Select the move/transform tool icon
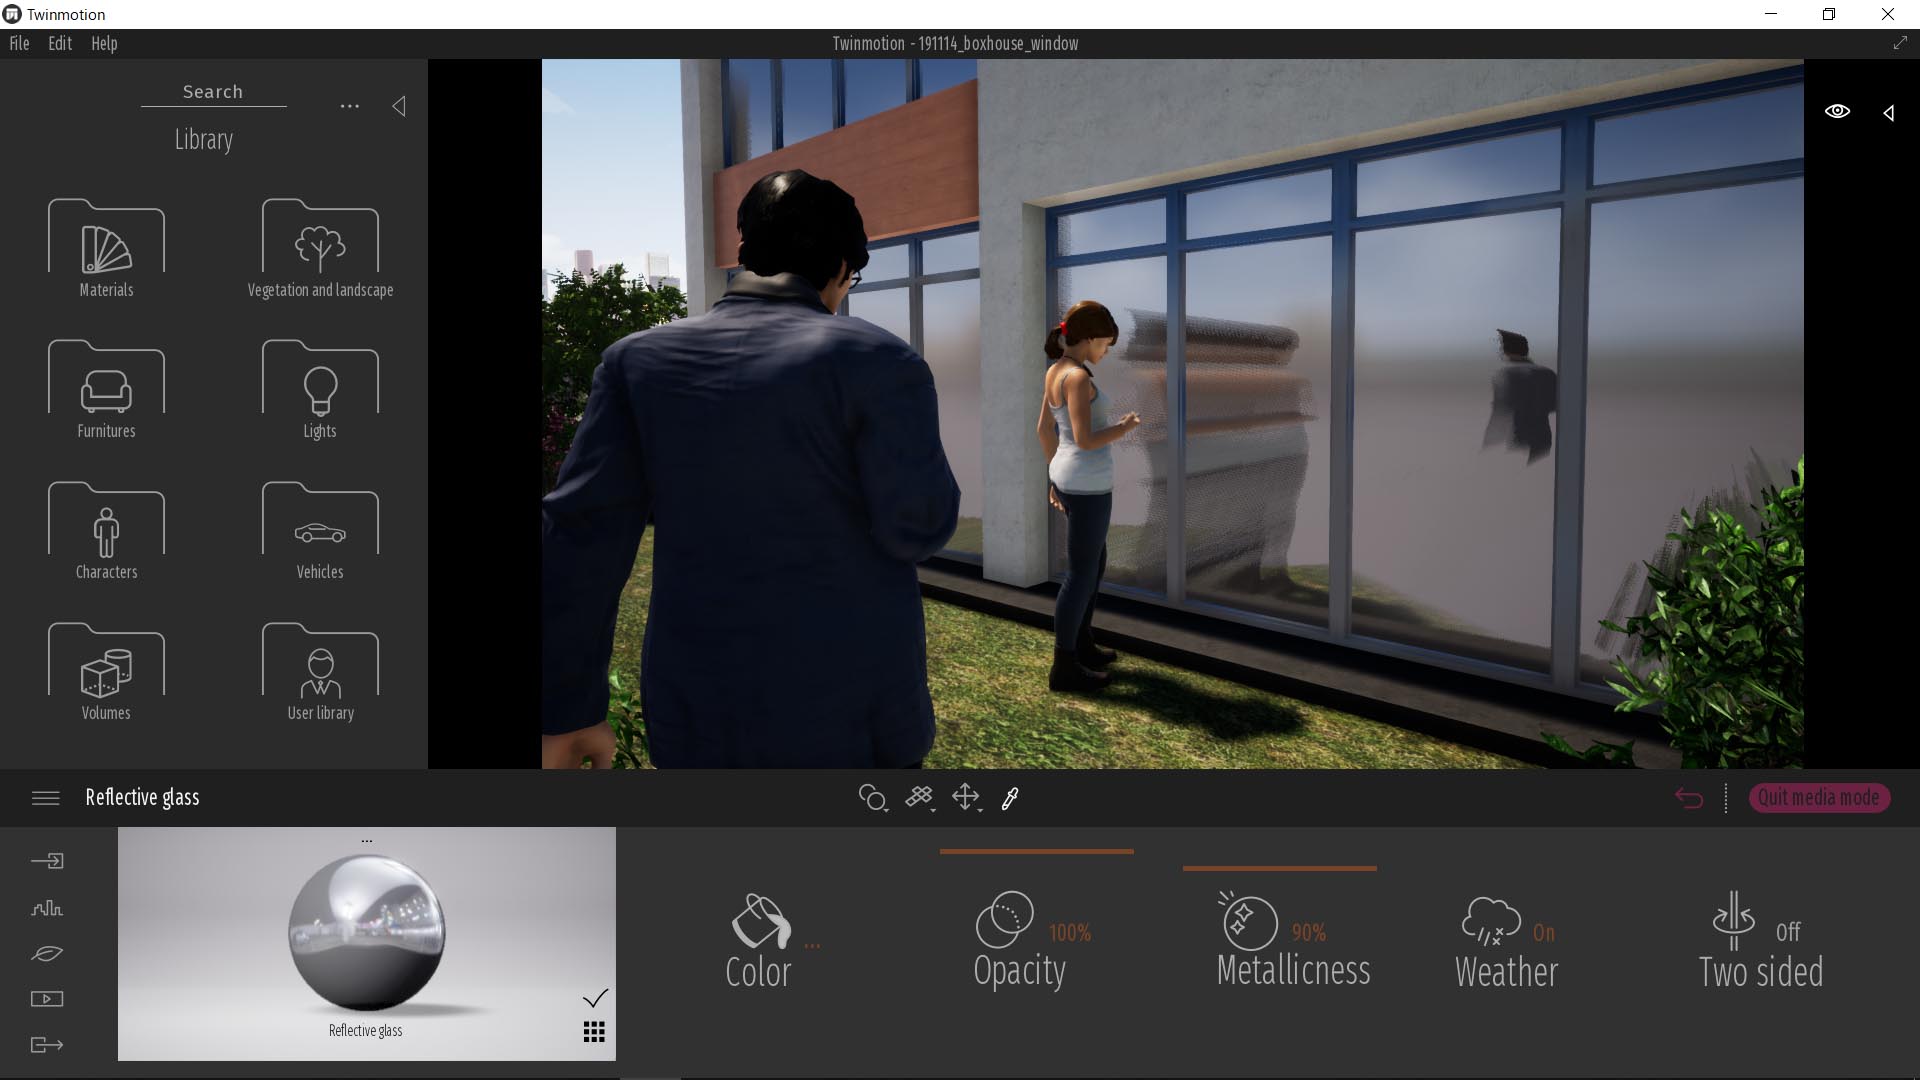1920x1080 pixels. coord(965,796)
